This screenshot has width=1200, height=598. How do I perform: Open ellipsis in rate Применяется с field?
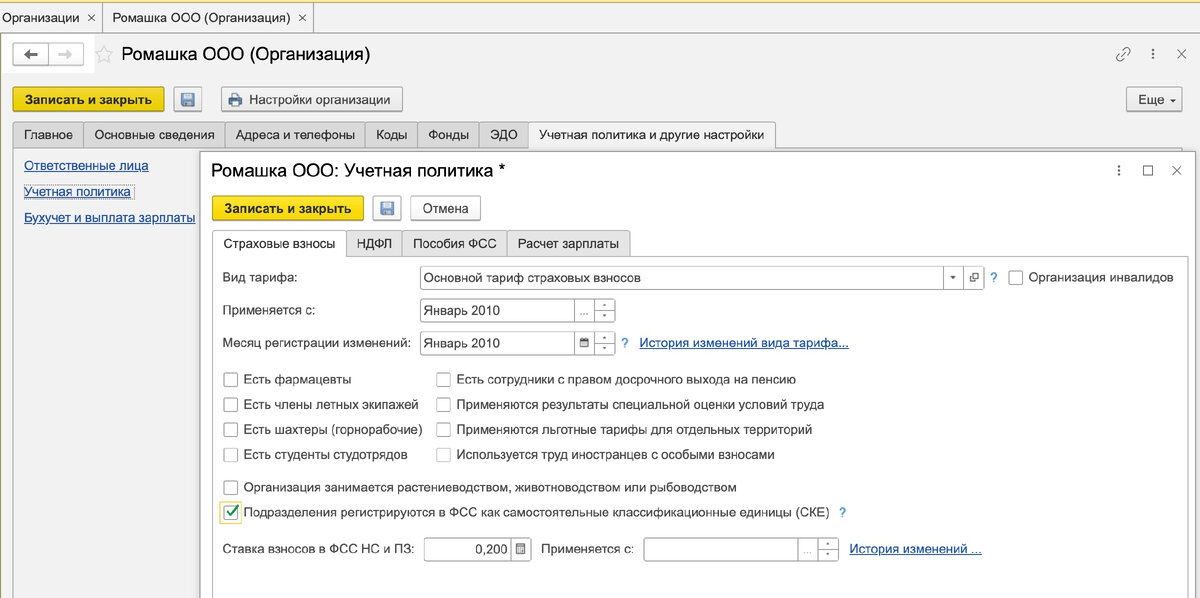[808, 549]
